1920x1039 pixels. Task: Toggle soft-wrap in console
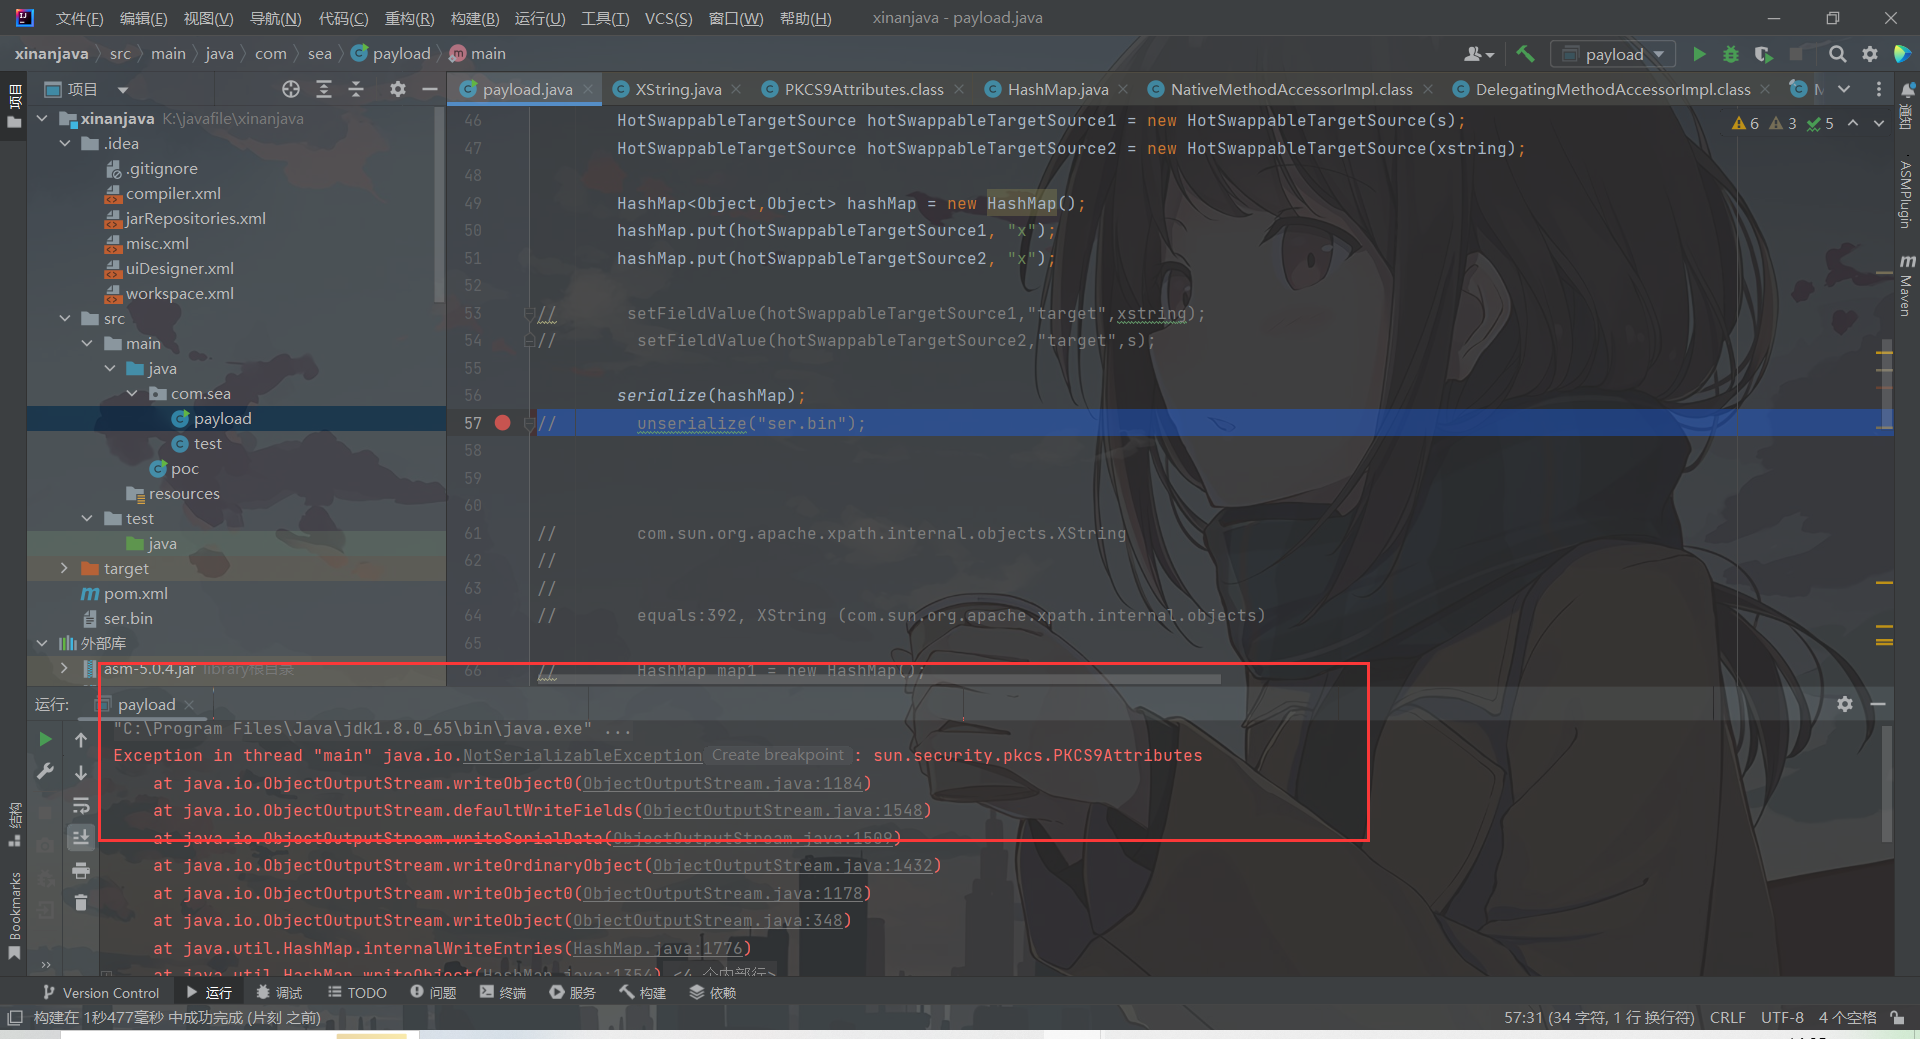(81, 805)
